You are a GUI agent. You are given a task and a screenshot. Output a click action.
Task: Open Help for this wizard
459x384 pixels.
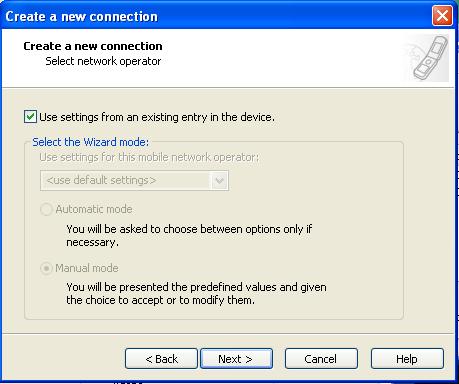(x=407, y=359)
